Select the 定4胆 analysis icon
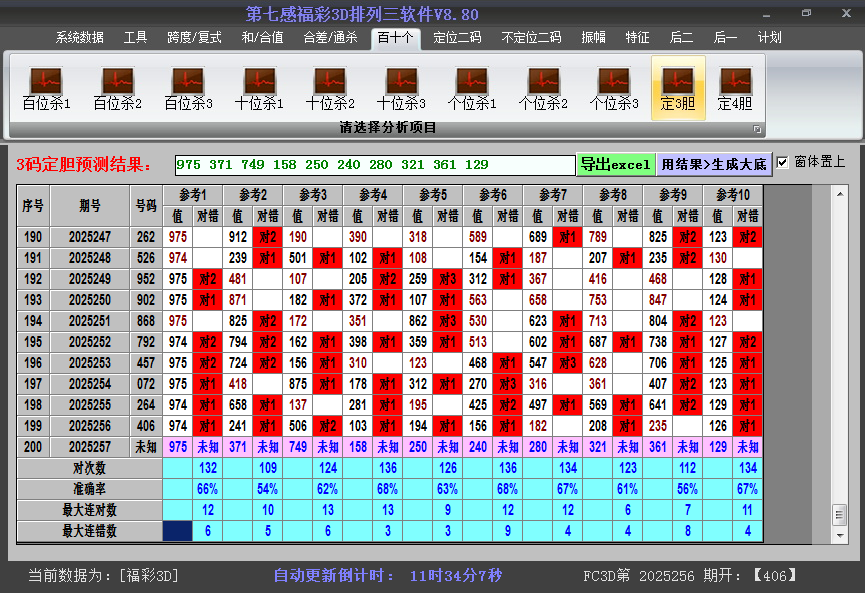The width and height of the screenshot is (865, 593). [x=735, y=88]
